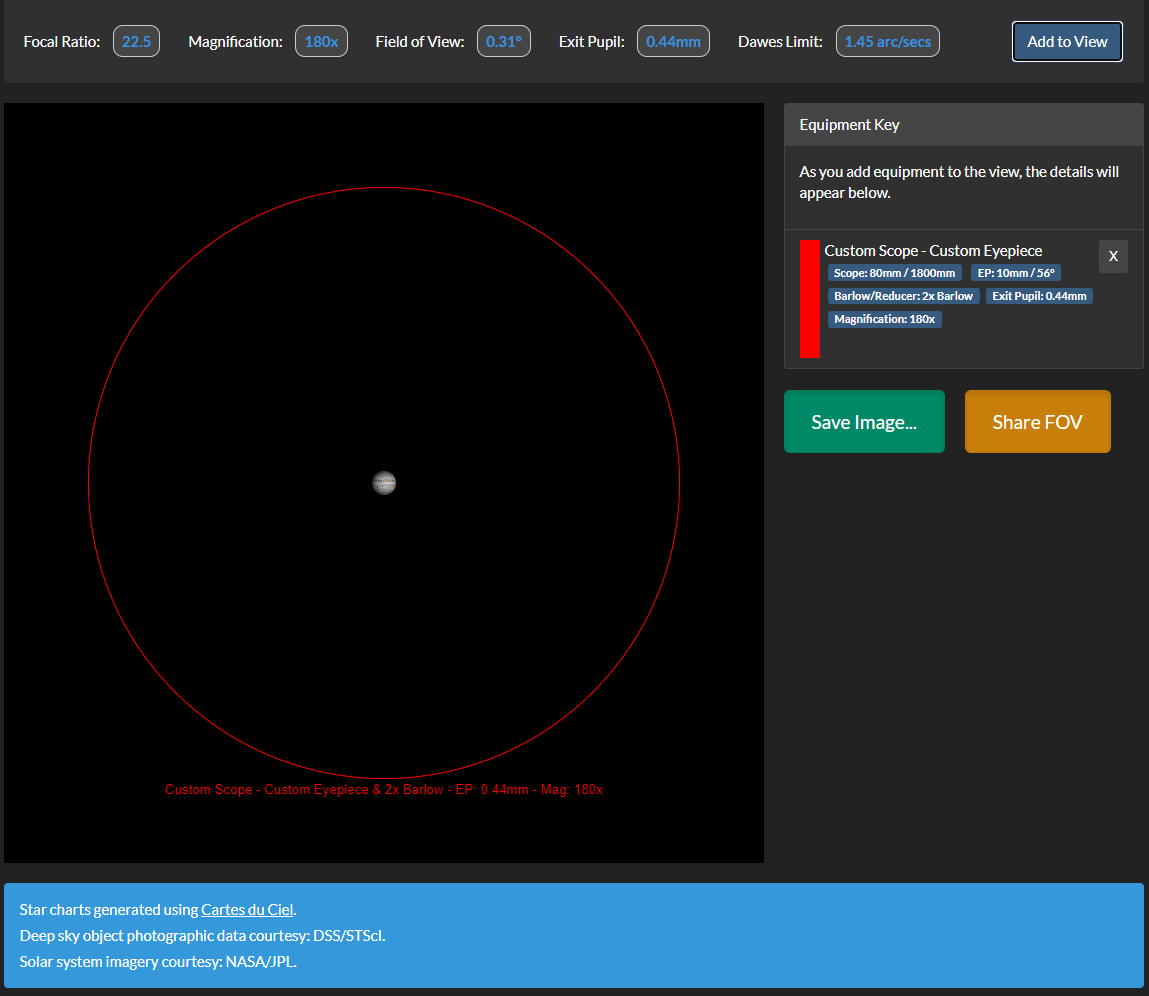Click the red field of view circle
1149x996 pixels.
[384, 188]
